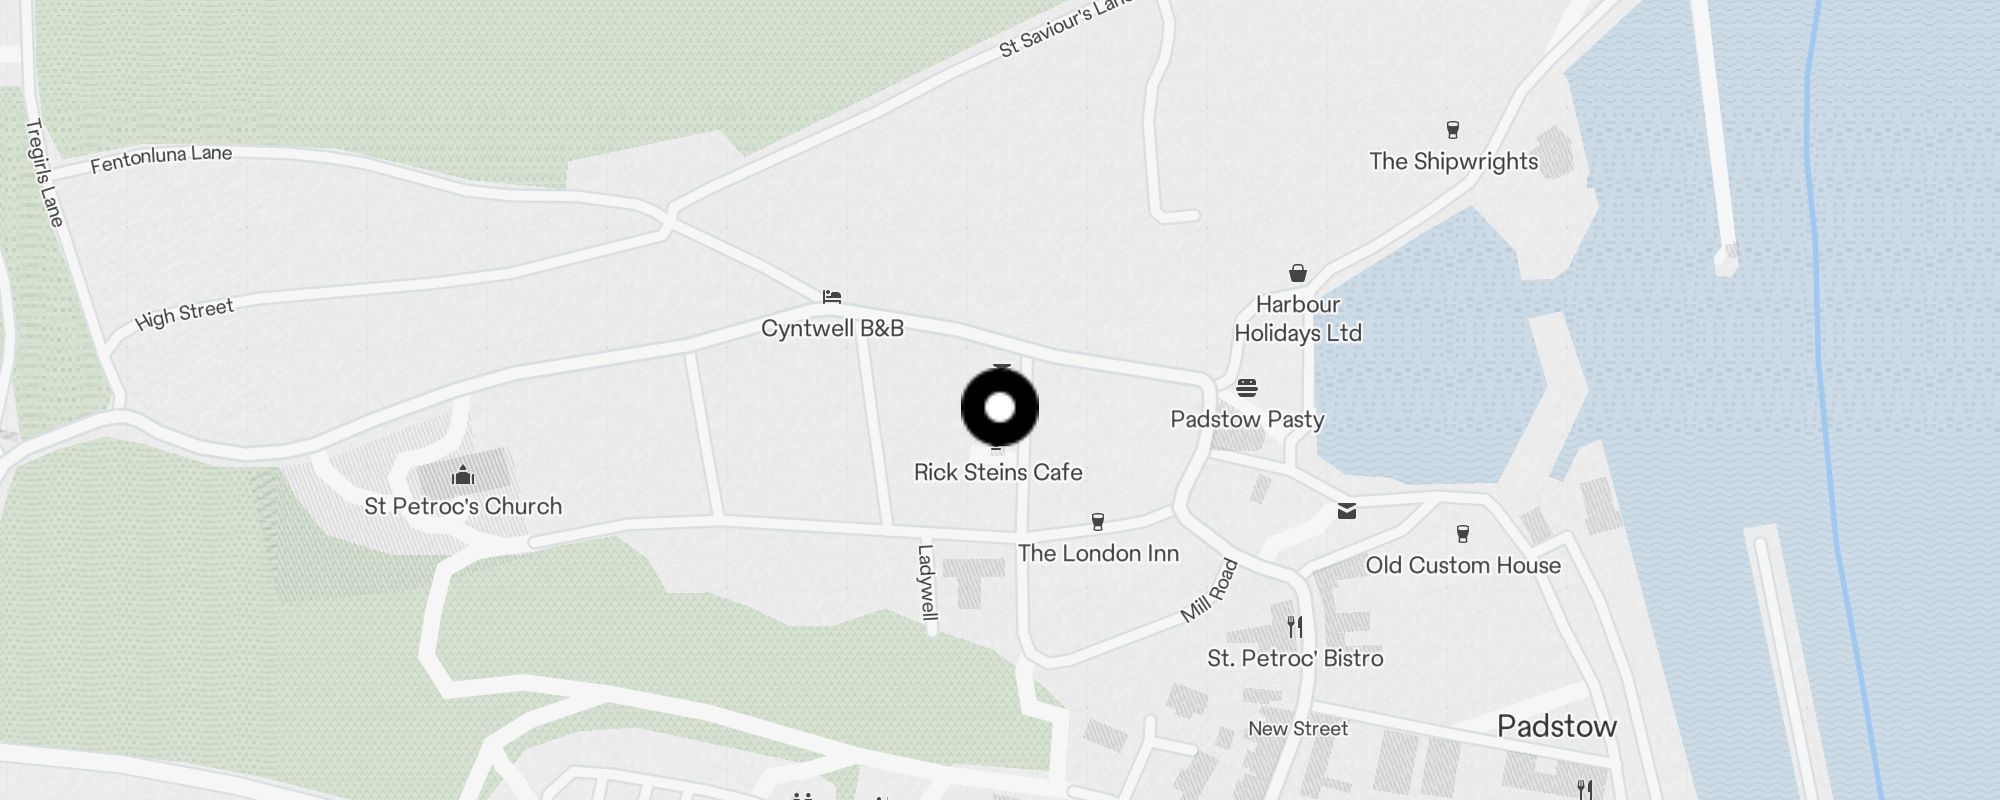This screenshot has height=800, width=2000.
Task: Click the High Street road label
Action: tap(184, 314)
